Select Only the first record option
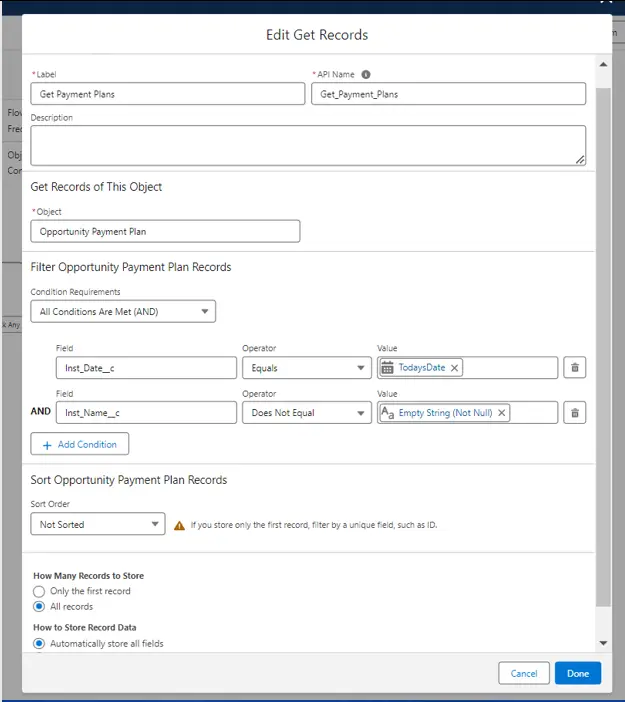The width and height of the screenshot is (625, 702). tap(39, 591)
